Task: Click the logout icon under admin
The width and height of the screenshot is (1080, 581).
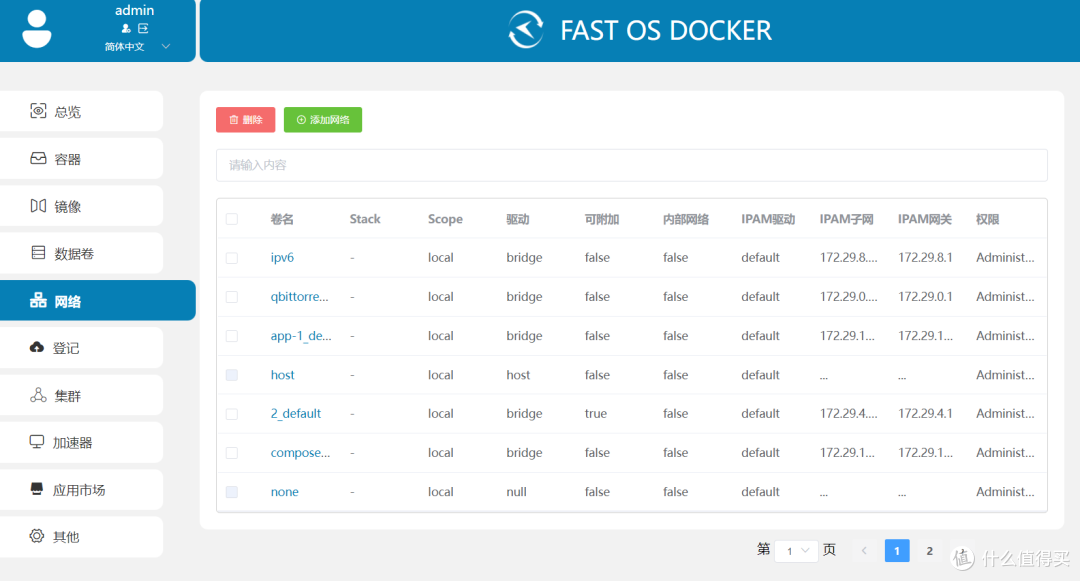Action: [x=143, y=28]
